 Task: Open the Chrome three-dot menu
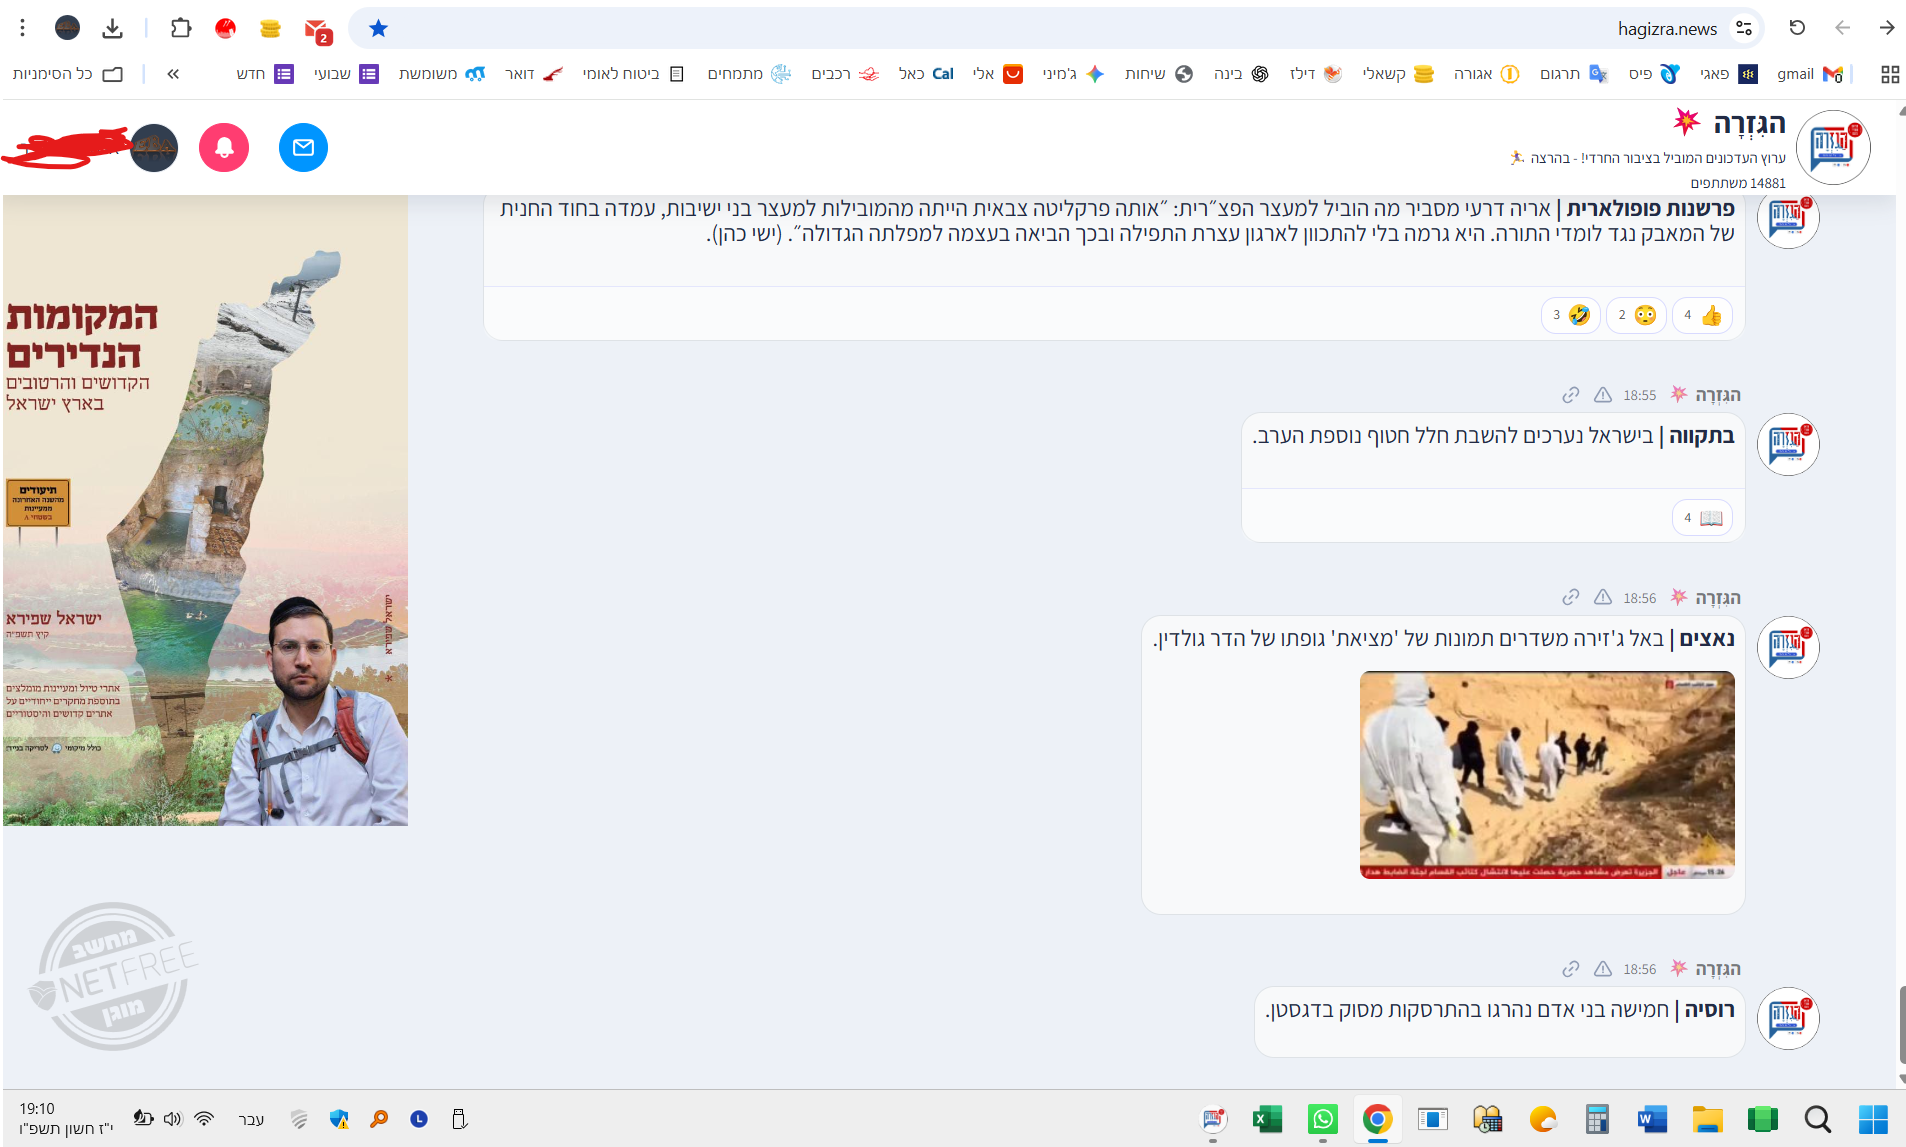22,28
